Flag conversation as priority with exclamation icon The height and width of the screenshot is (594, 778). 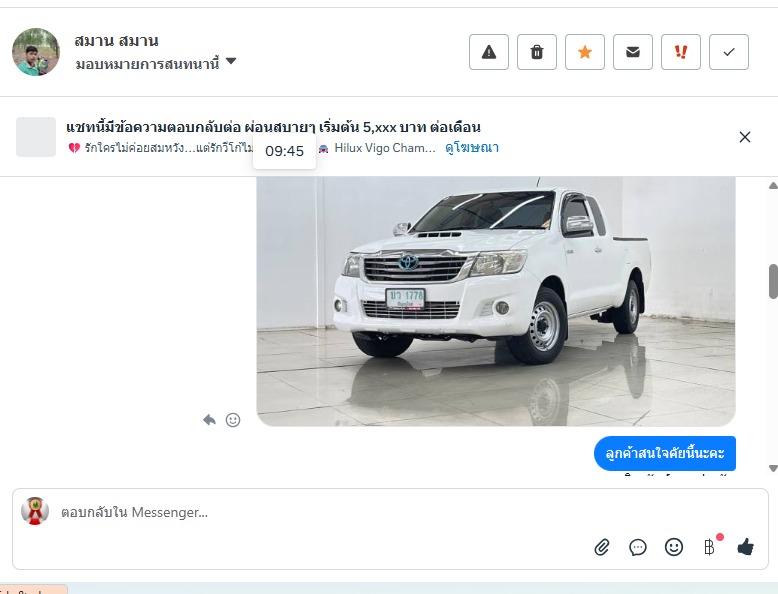pos(681,52)
